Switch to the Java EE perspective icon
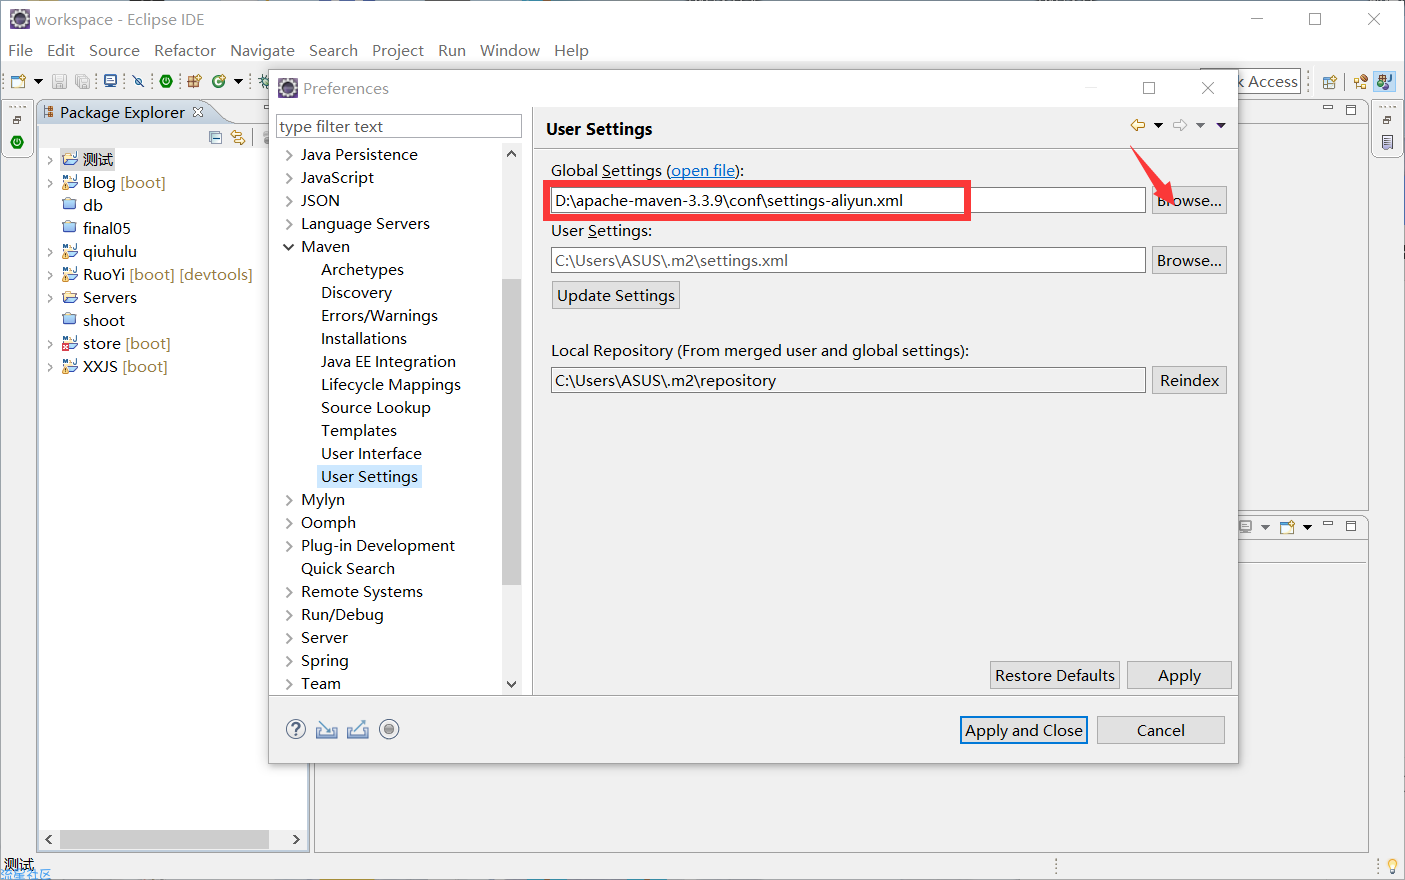This screenshot has height=880, width=1405. click(1360, 82)
